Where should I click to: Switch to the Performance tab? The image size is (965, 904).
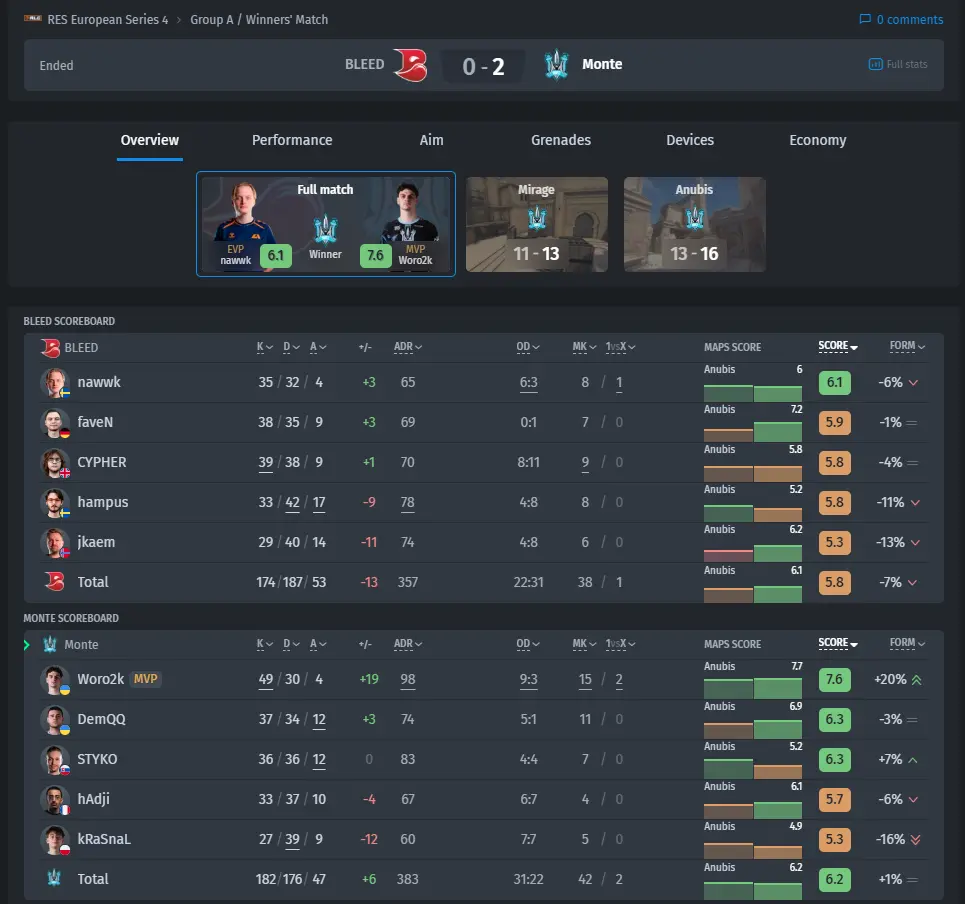pyautogui.click(x=292, y=140)
